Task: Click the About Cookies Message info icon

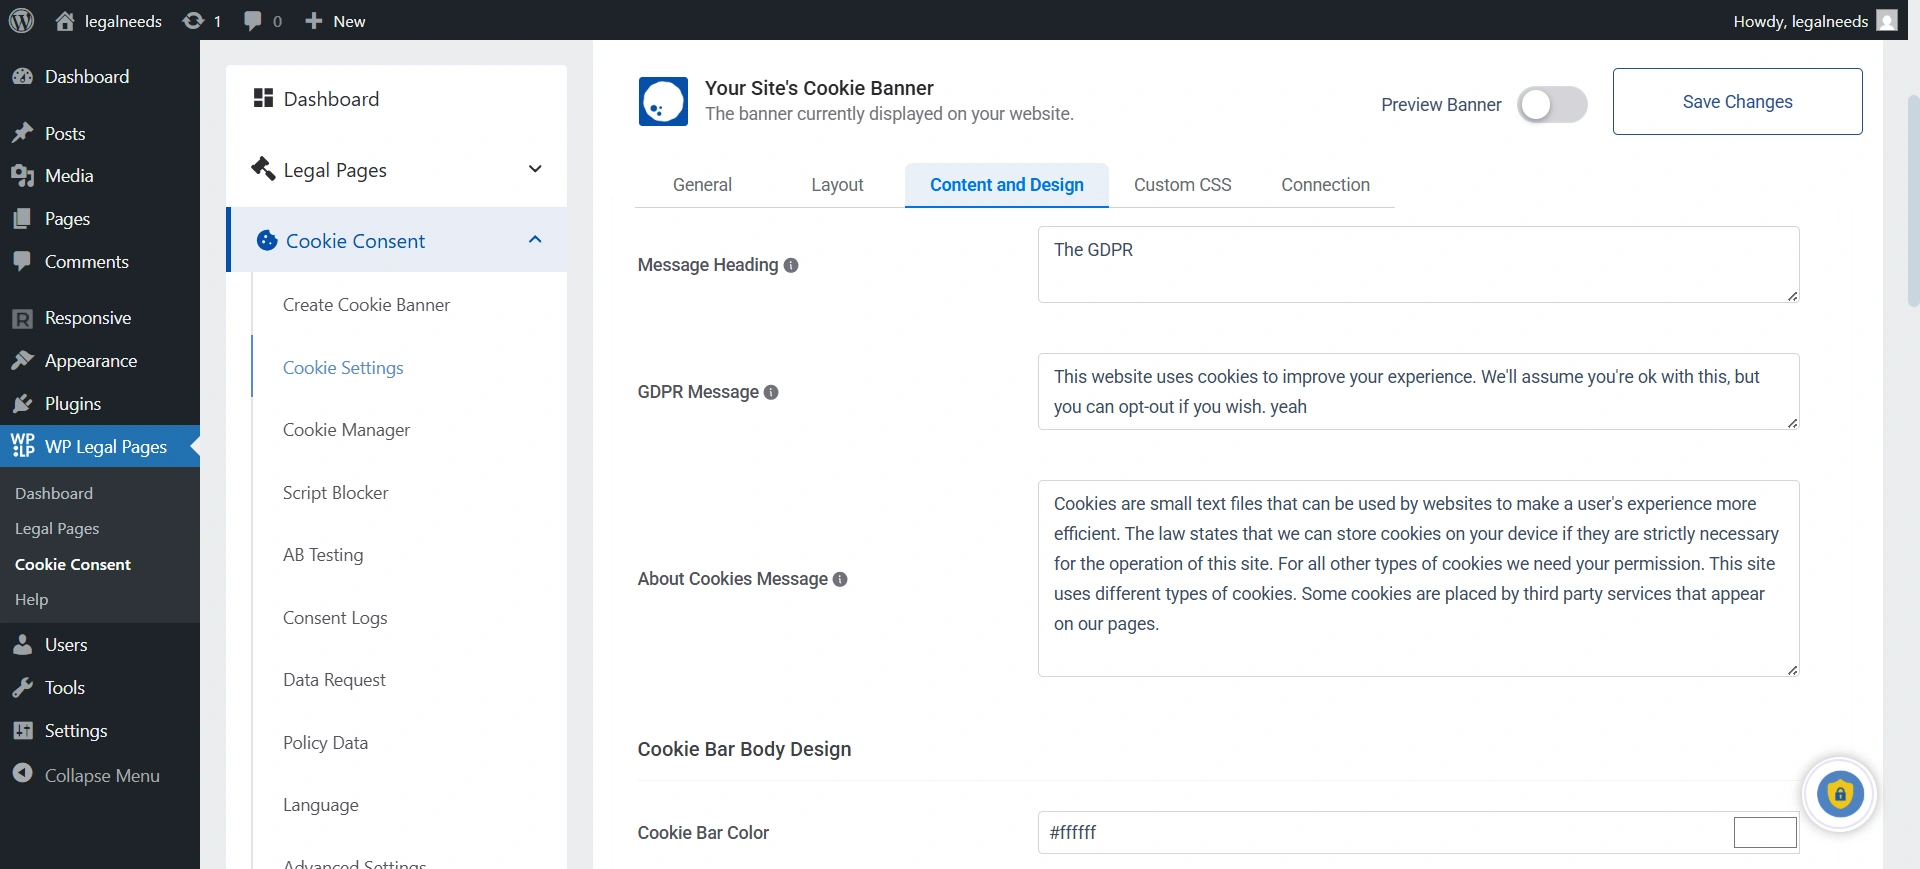Action: coord(840,579)
